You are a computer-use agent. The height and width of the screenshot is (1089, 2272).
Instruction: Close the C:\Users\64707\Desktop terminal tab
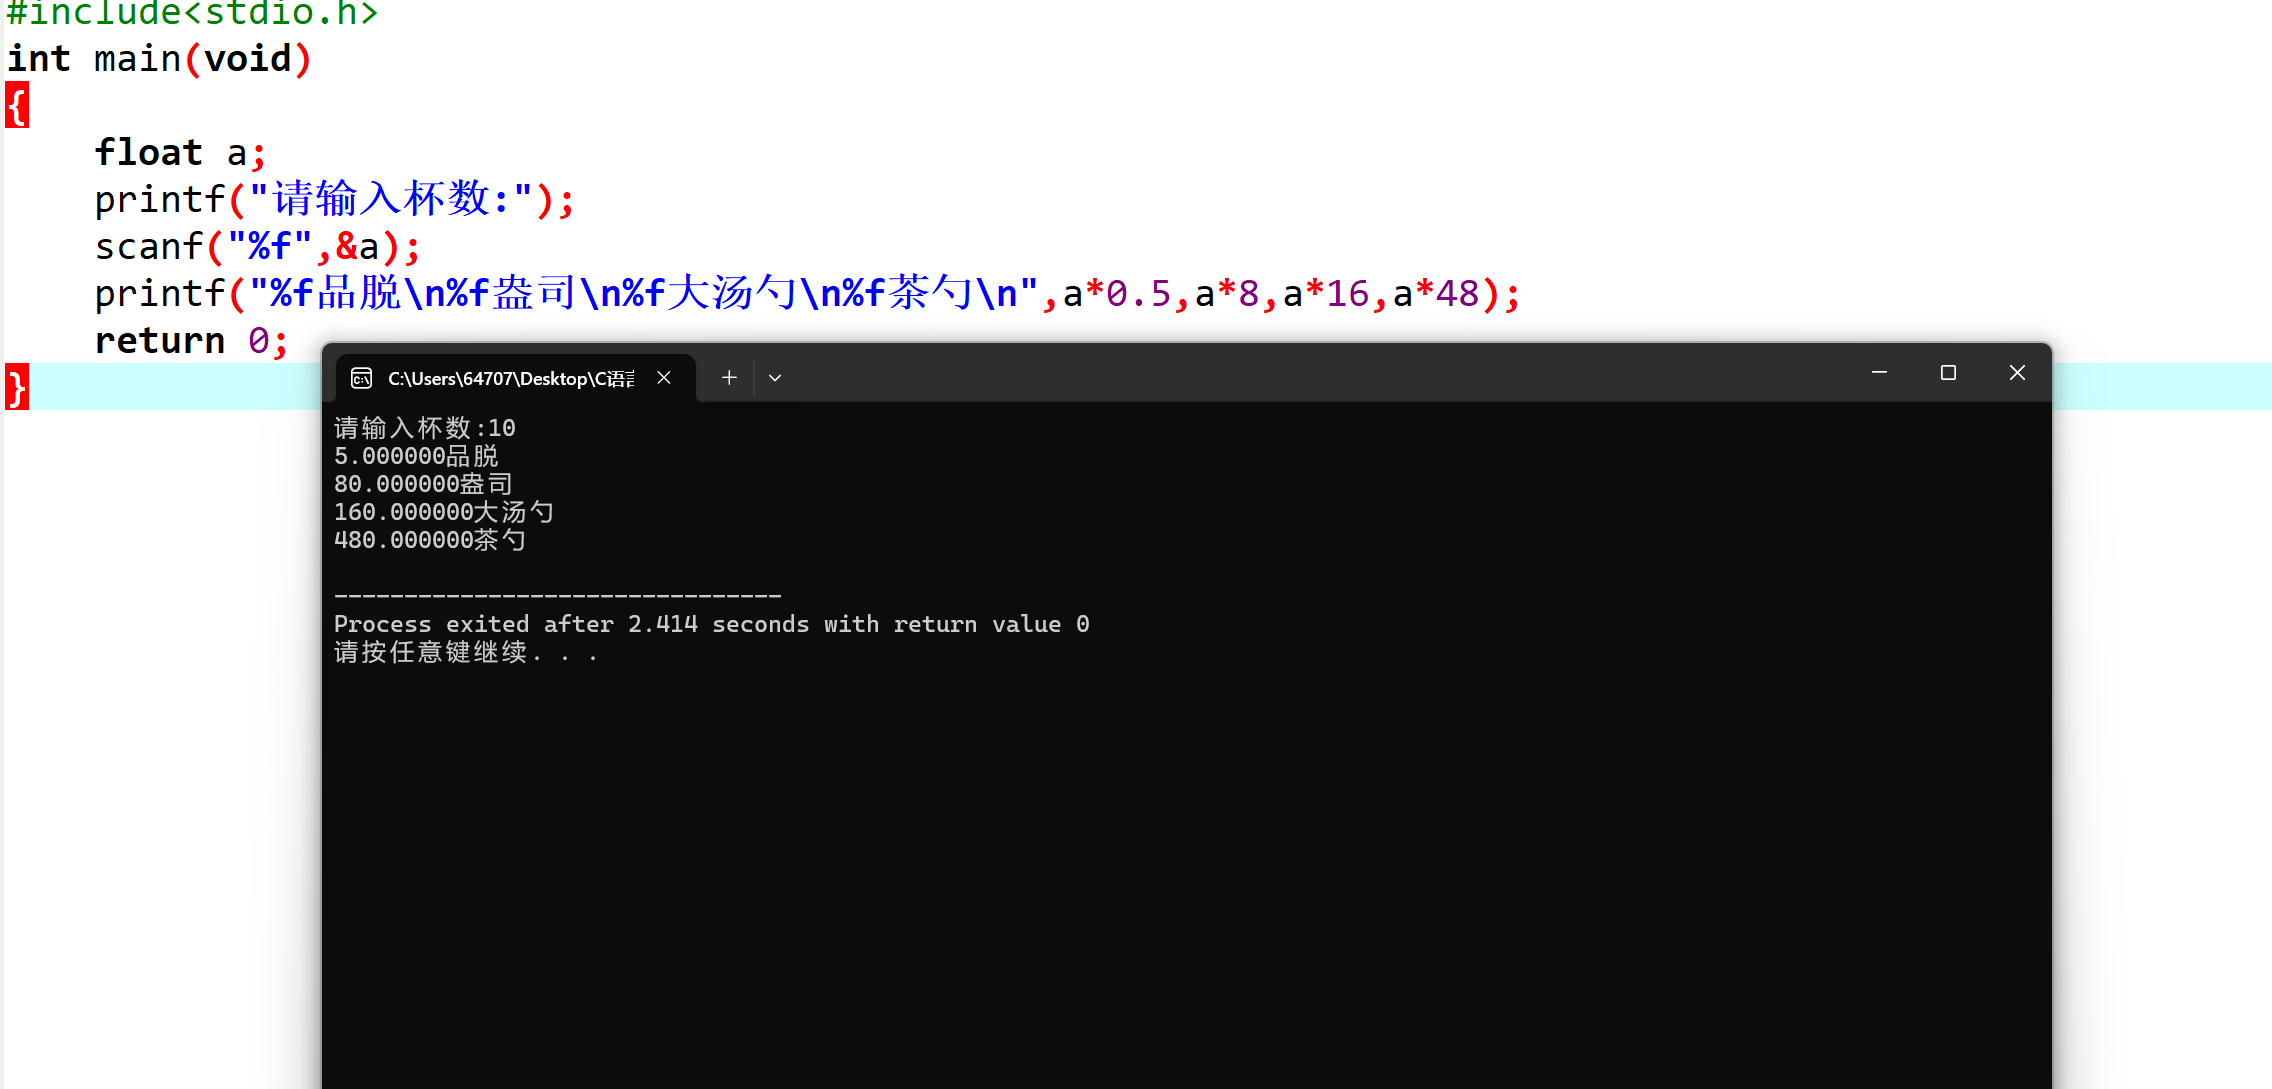664,378
